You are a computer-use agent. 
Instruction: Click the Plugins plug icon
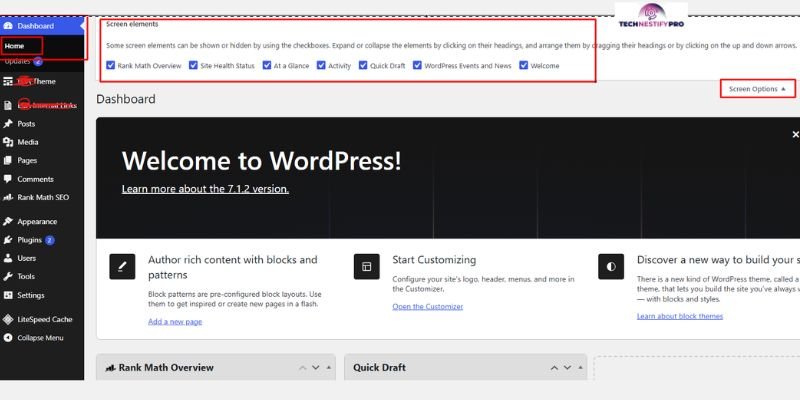8,240
